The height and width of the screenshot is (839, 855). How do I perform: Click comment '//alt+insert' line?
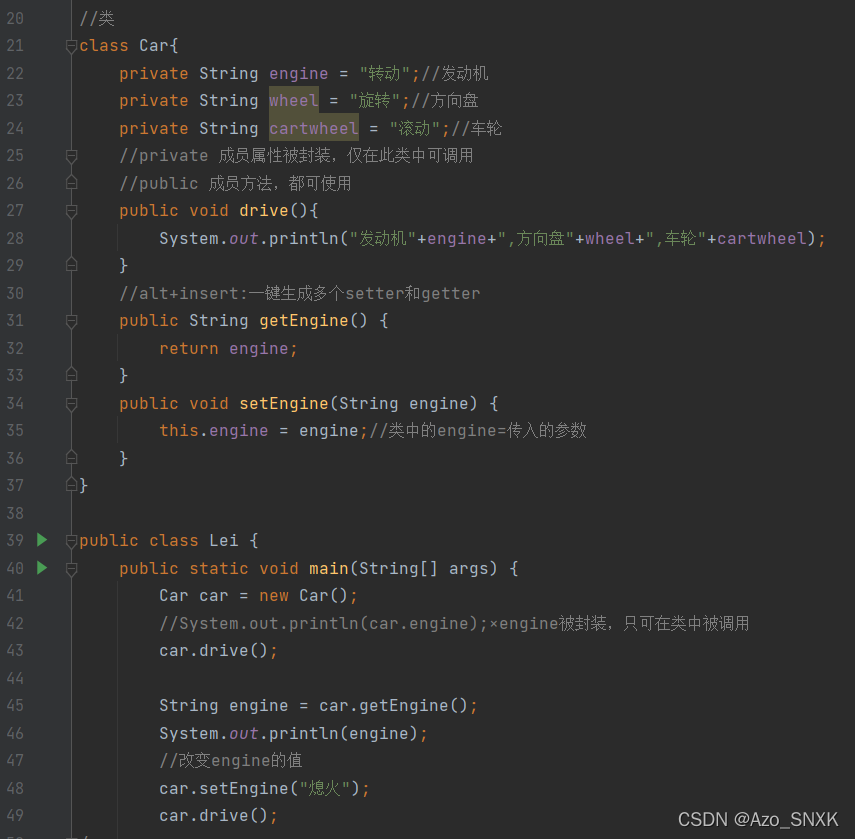pyautogui.click(x=299, y=293)
